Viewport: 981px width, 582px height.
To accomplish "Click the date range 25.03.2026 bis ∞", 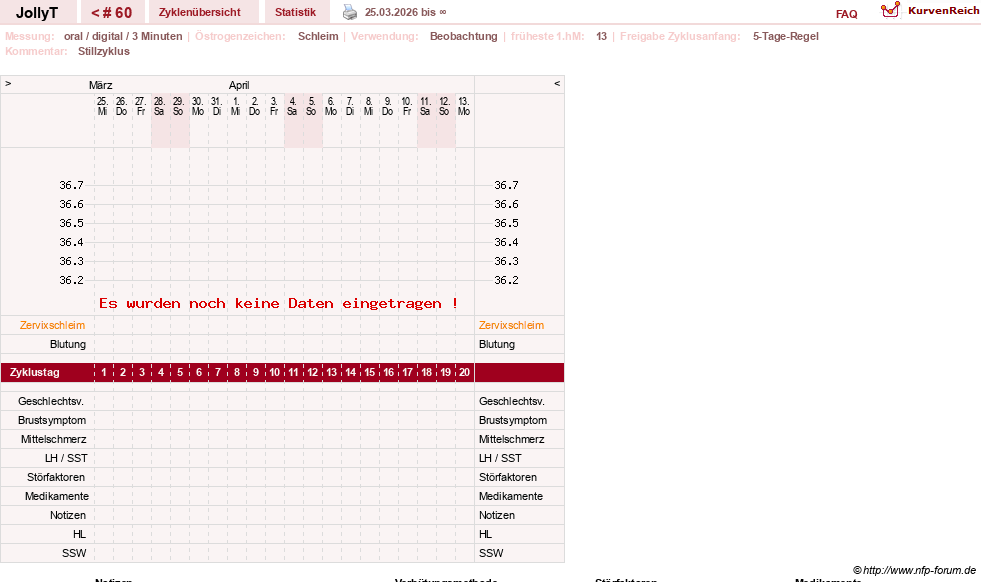I will [405, 13].
